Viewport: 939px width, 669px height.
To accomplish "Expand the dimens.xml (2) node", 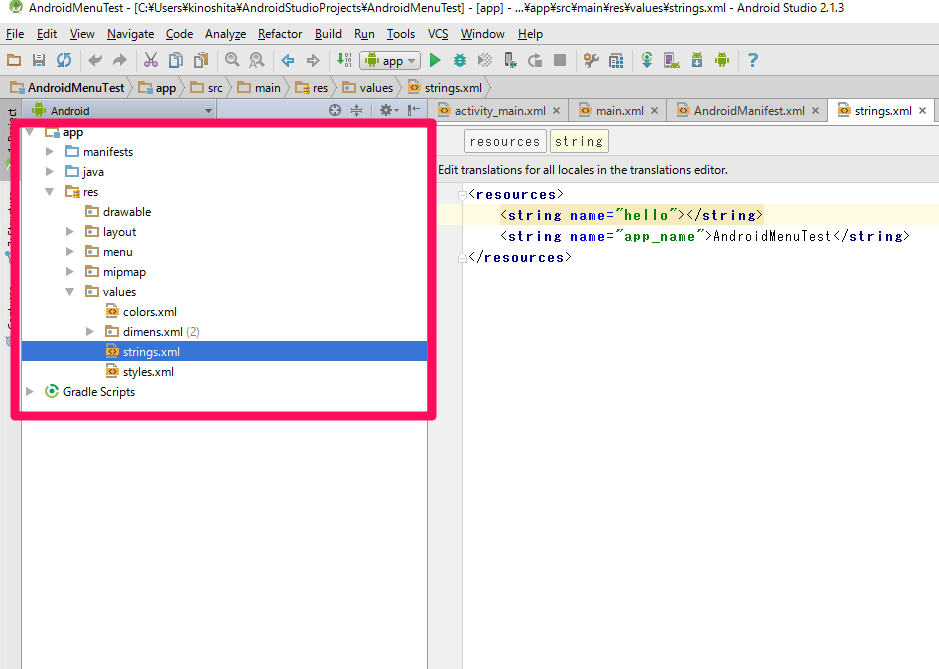I will 89,331.
